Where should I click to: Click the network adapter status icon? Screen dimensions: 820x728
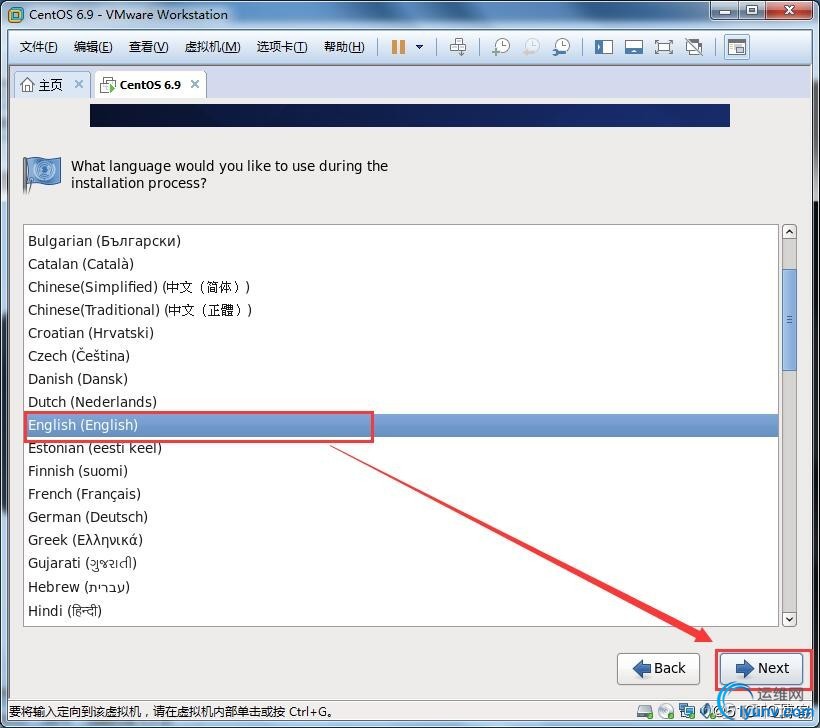tap(687, 711)
